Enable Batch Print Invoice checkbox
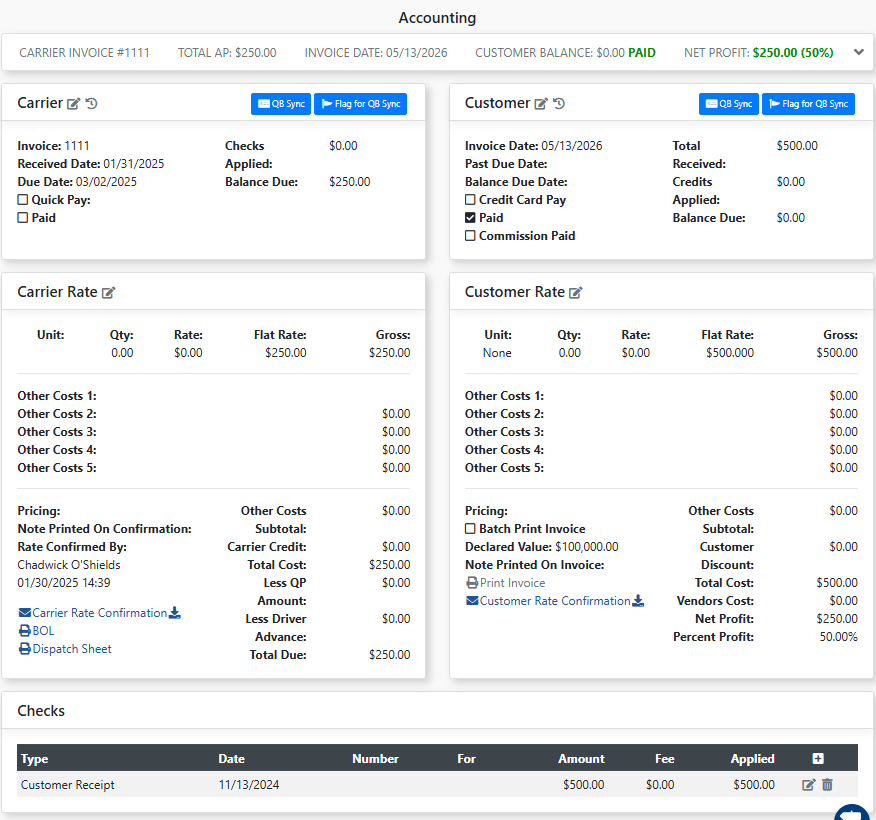Screen dimensions: 876x820 470,529
